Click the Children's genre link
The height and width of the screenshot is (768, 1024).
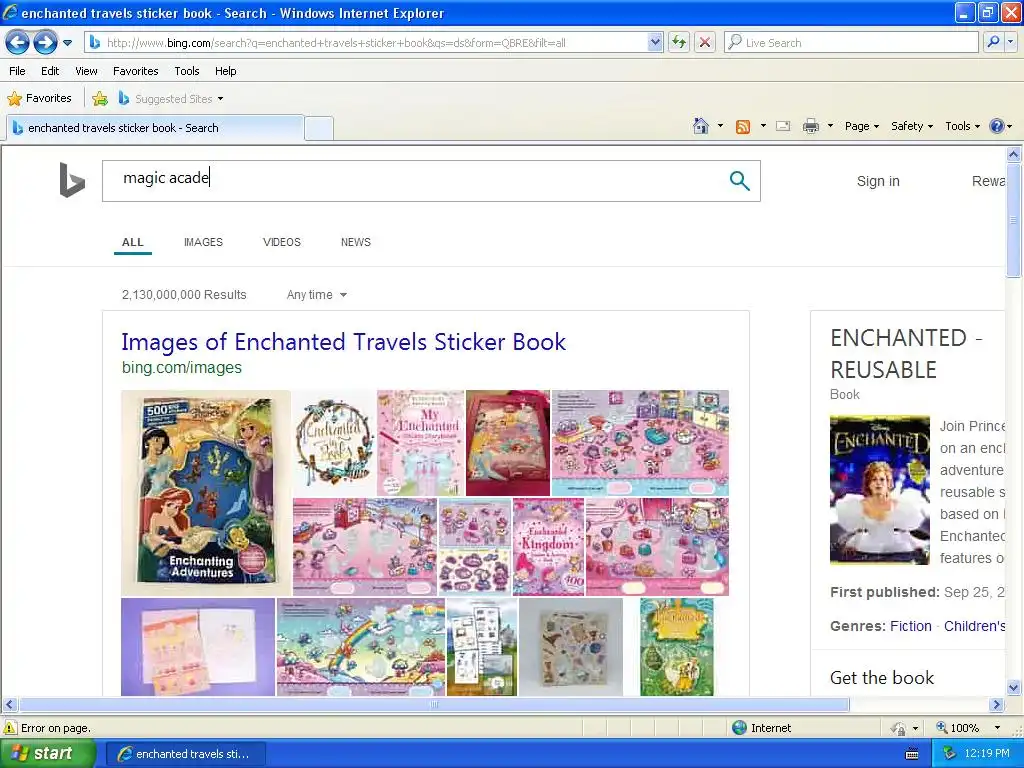pos(974,626)
